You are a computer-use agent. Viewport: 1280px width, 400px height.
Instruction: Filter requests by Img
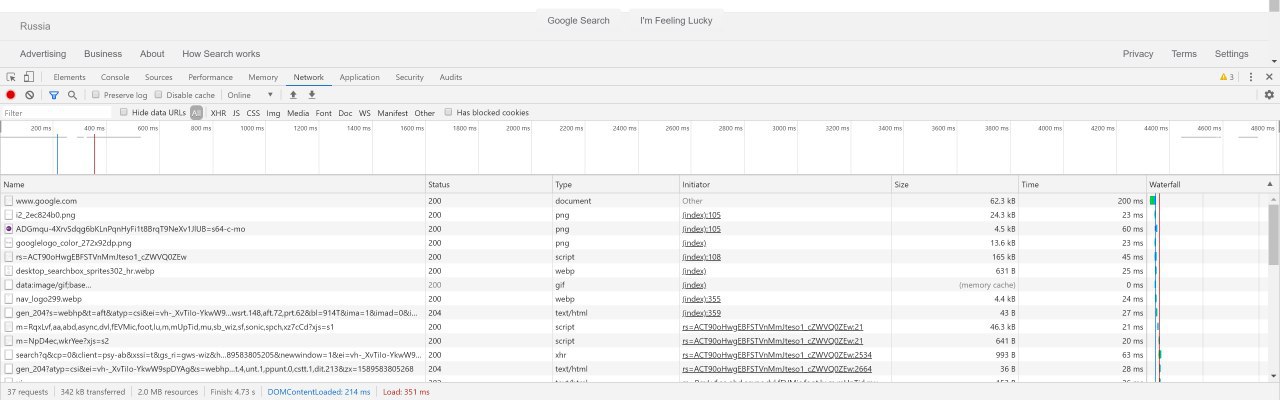click(273, 113)
